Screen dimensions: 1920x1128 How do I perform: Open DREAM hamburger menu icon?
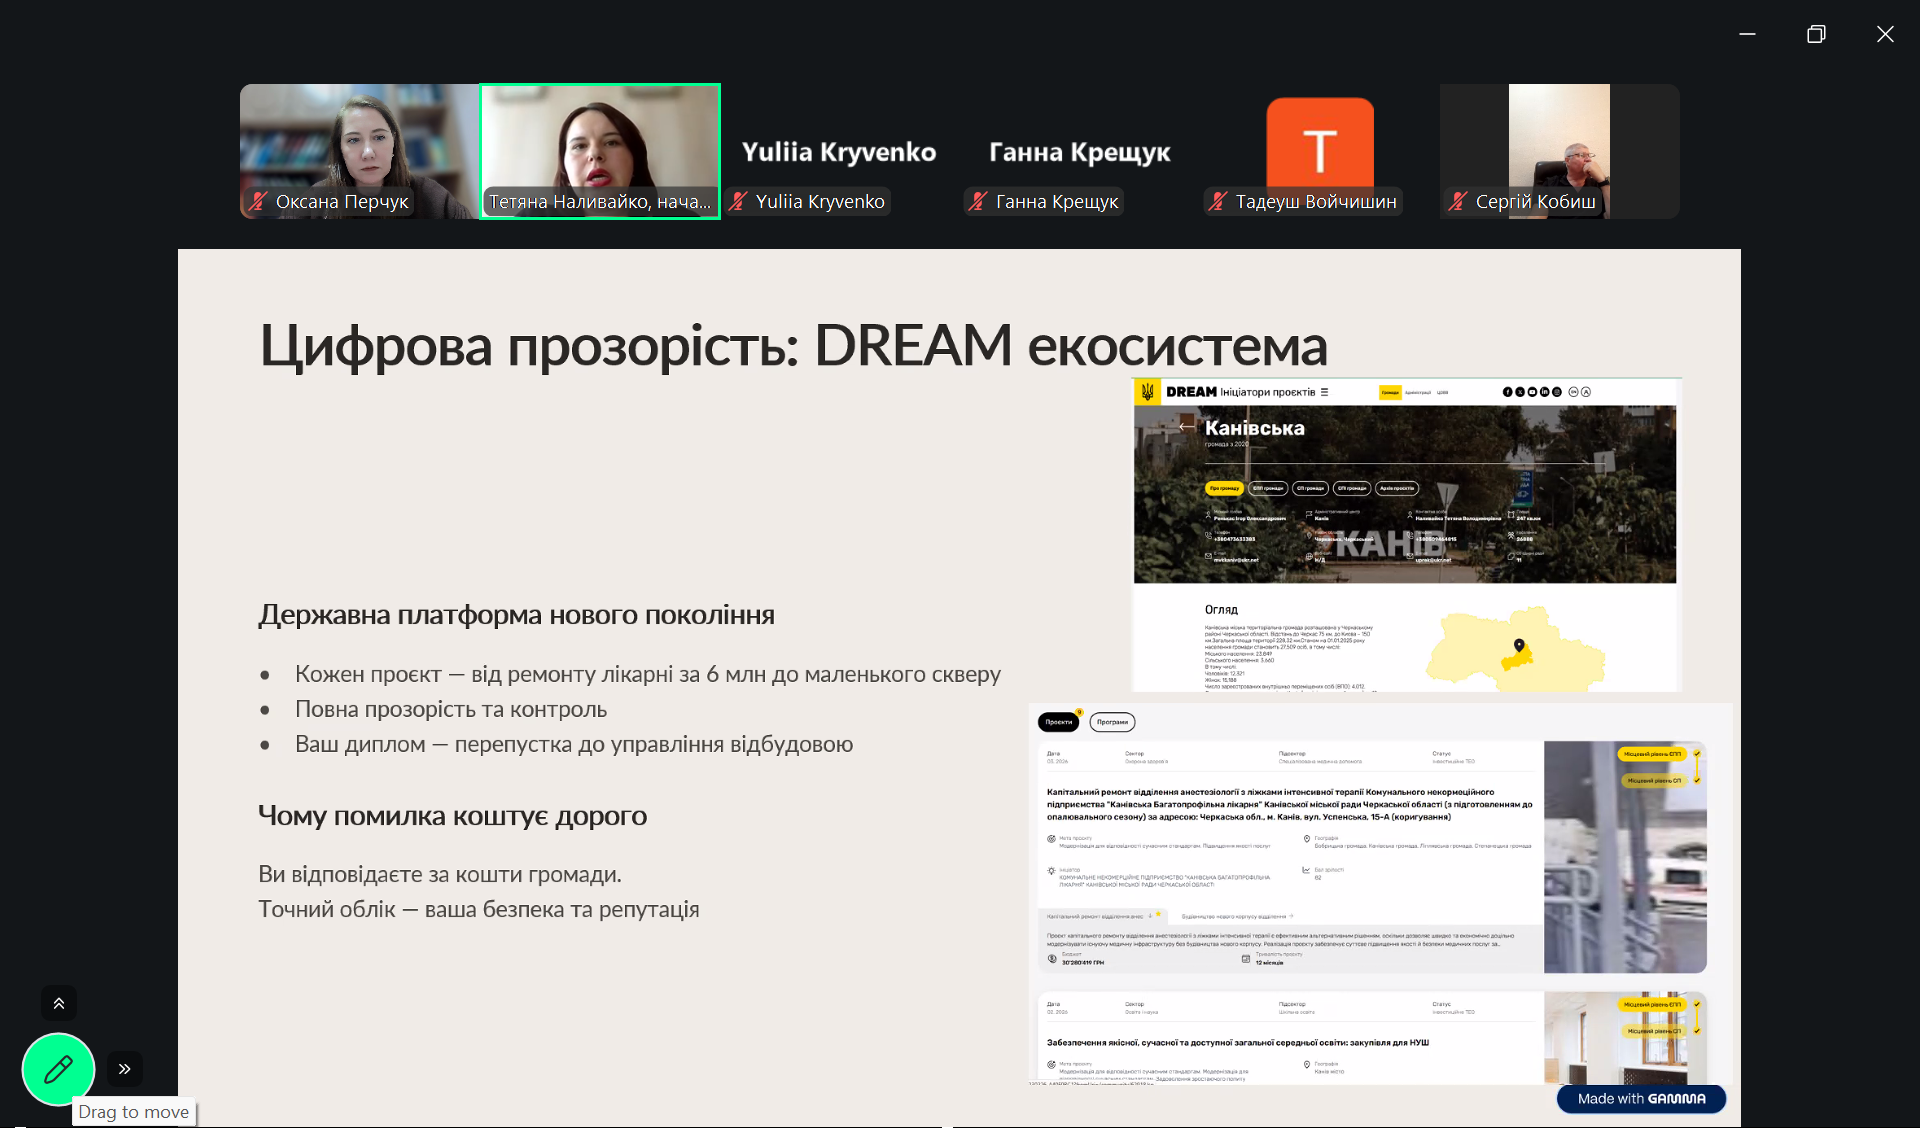point(1324,392)
